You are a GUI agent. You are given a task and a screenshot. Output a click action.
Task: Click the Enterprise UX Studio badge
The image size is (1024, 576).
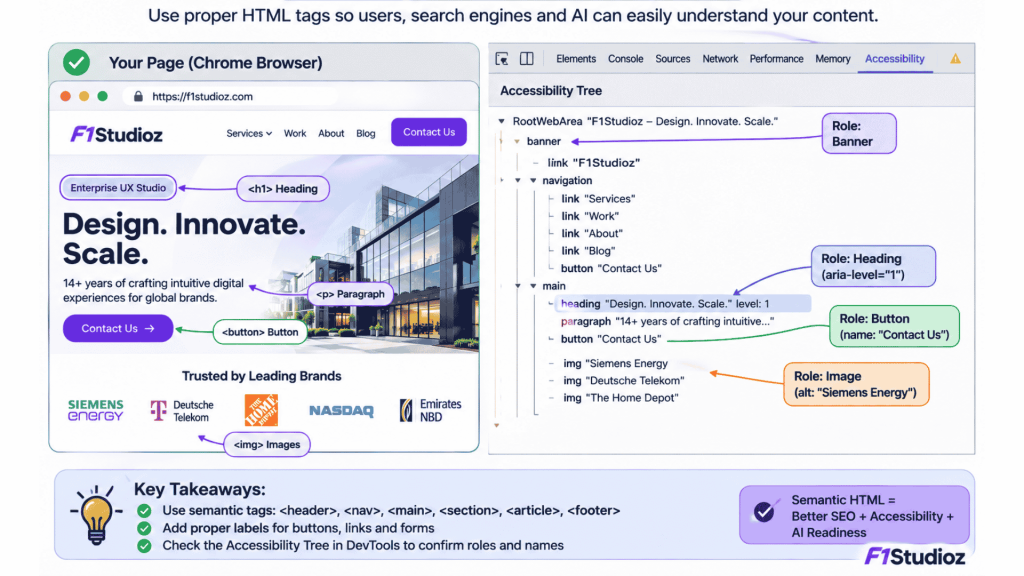coord(118,188)
